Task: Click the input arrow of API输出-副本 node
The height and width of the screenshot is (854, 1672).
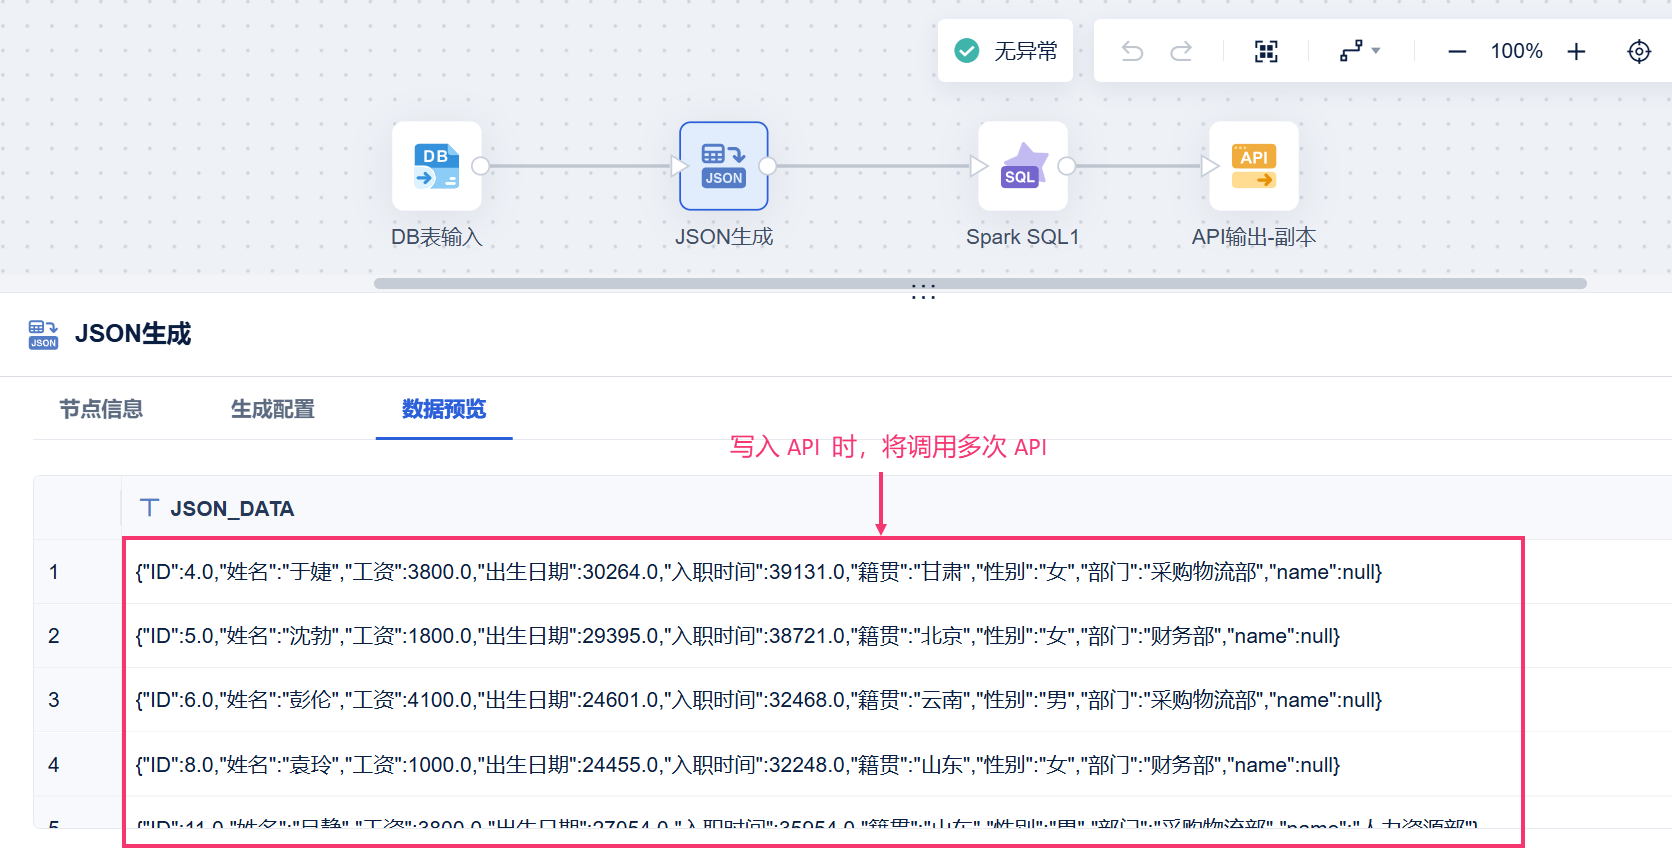Action: click(1210, 166)
